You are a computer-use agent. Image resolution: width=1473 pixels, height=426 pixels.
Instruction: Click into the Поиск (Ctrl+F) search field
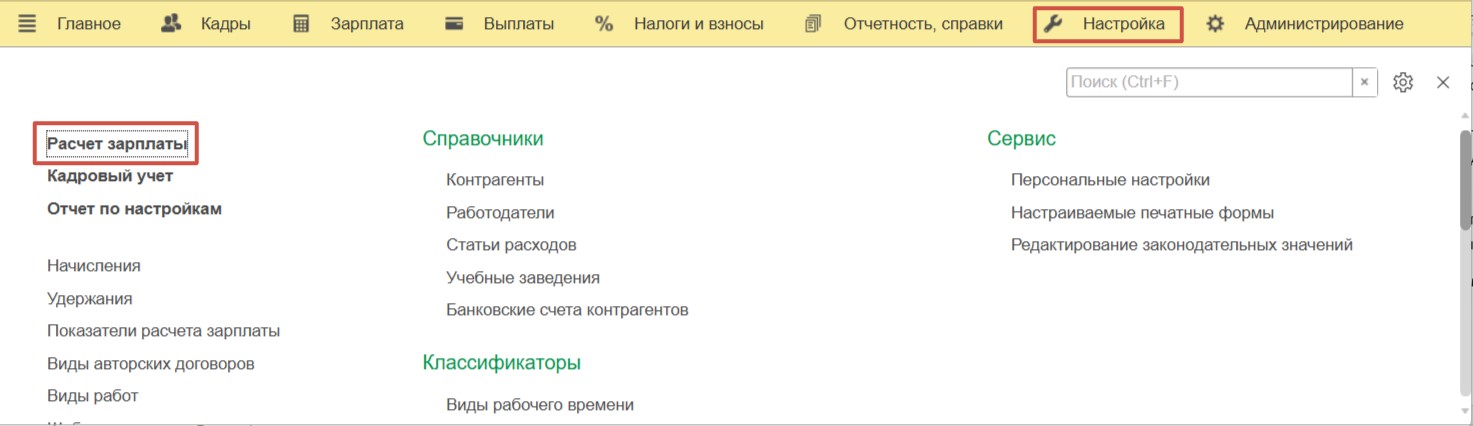[x=1208, y=83]
